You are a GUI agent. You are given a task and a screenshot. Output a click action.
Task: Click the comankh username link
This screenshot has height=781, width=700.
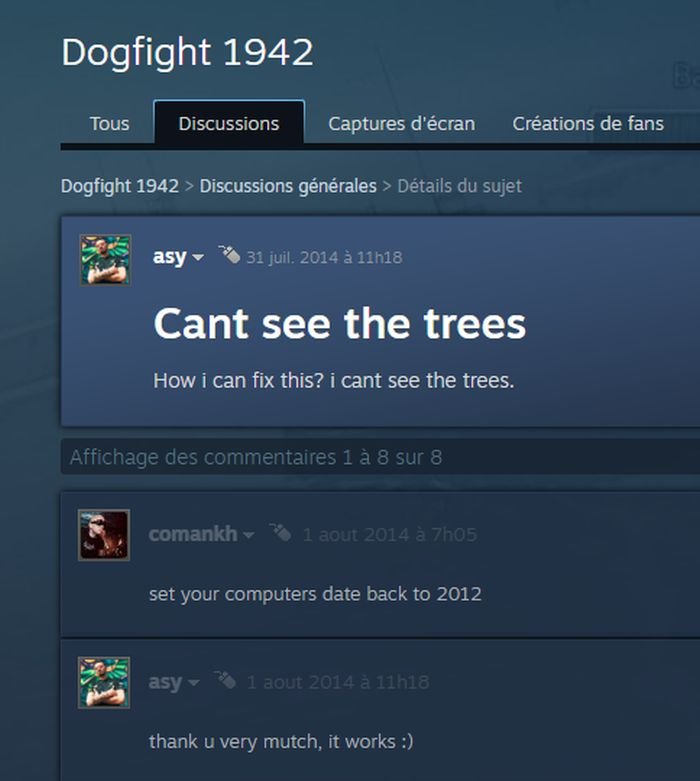193,534
